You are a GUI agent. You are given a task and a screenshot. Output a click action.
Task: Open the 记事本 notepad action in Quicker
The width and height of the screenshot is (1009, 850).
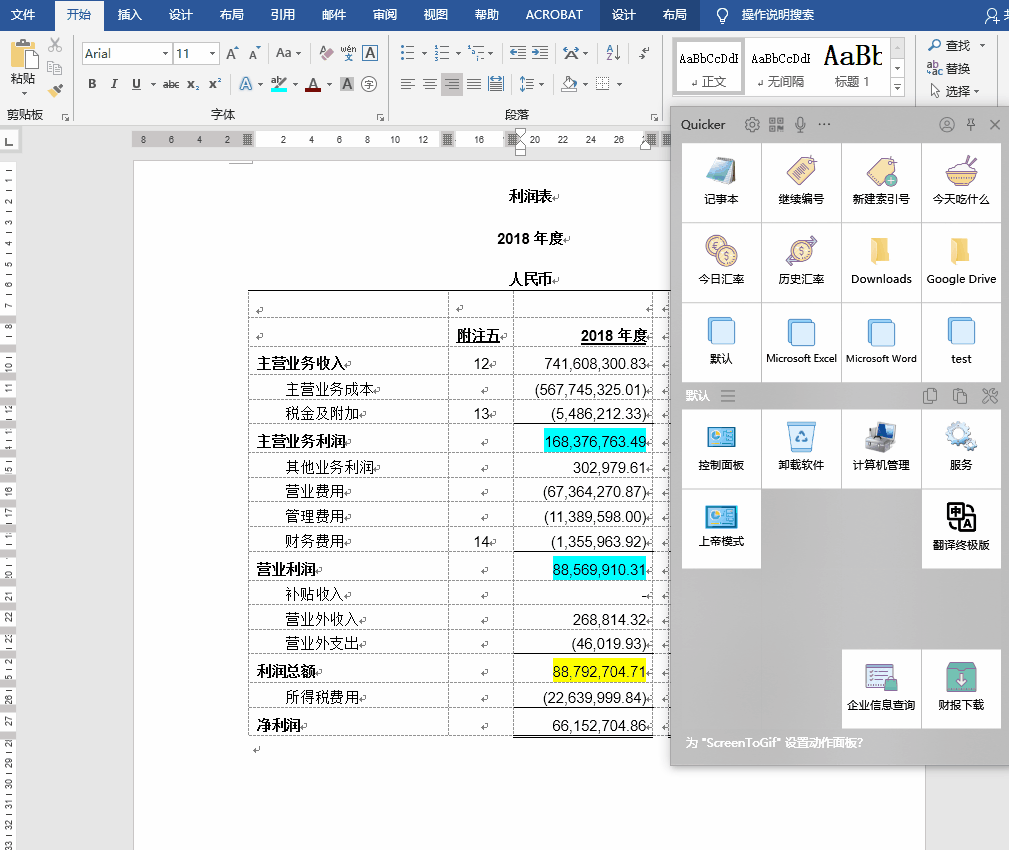721,181
